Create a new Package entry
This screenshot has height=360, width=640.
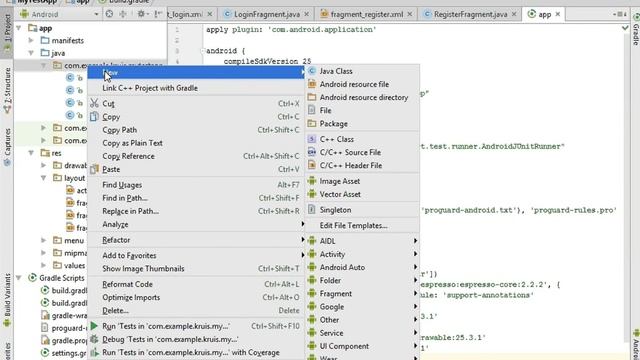333,123
